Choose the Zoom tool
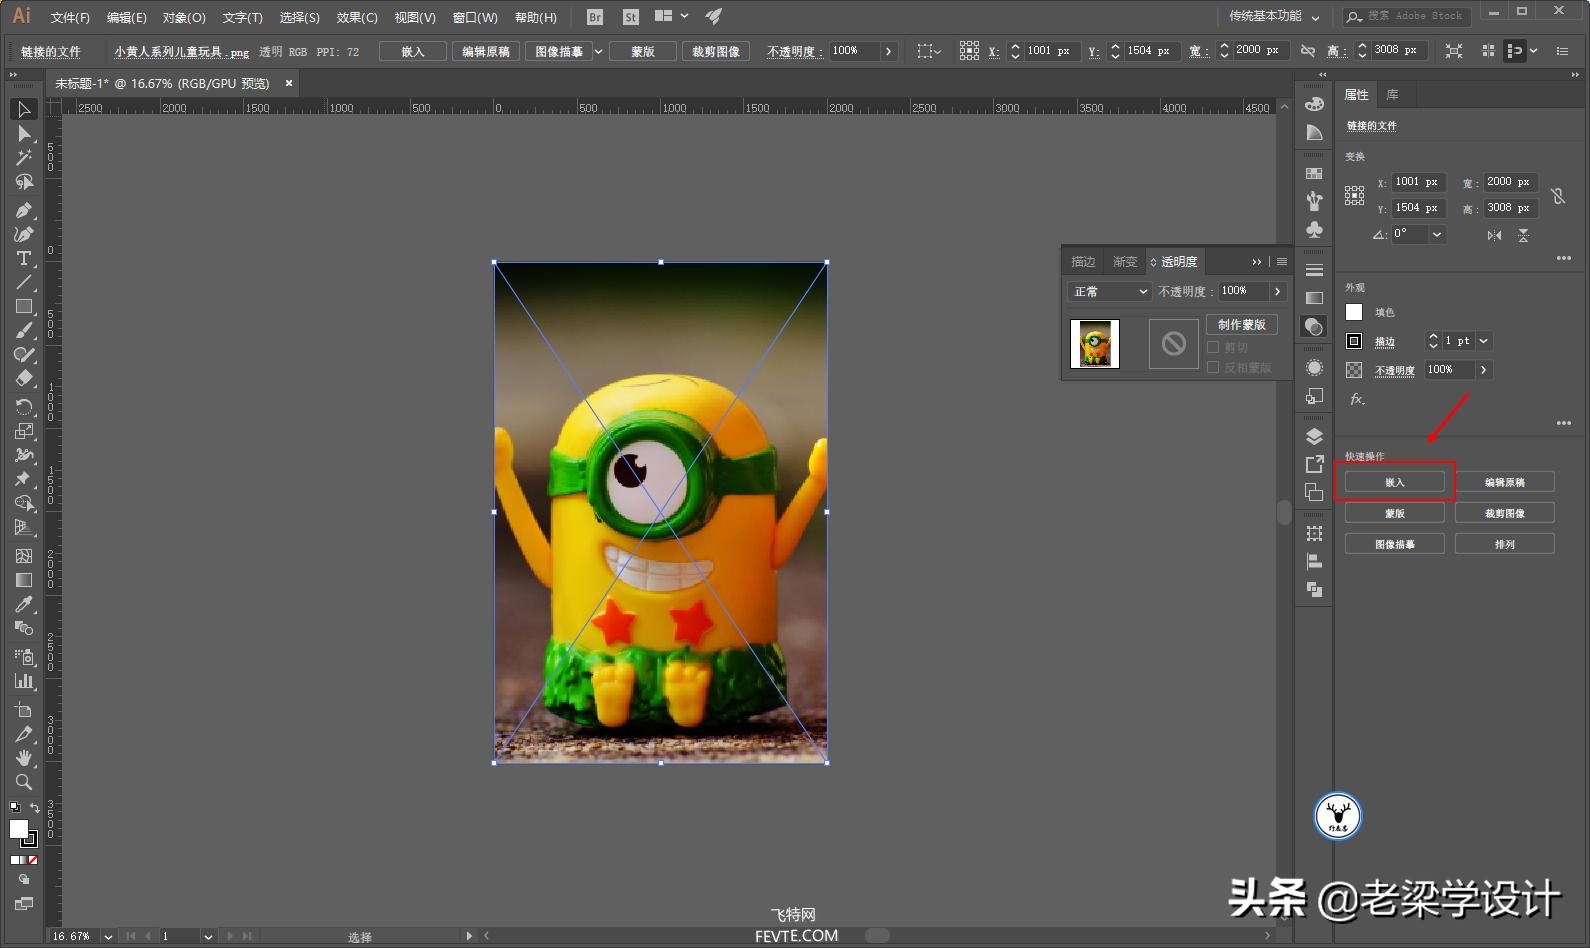Screen dimensions: 1590x948 pos(23,782)
